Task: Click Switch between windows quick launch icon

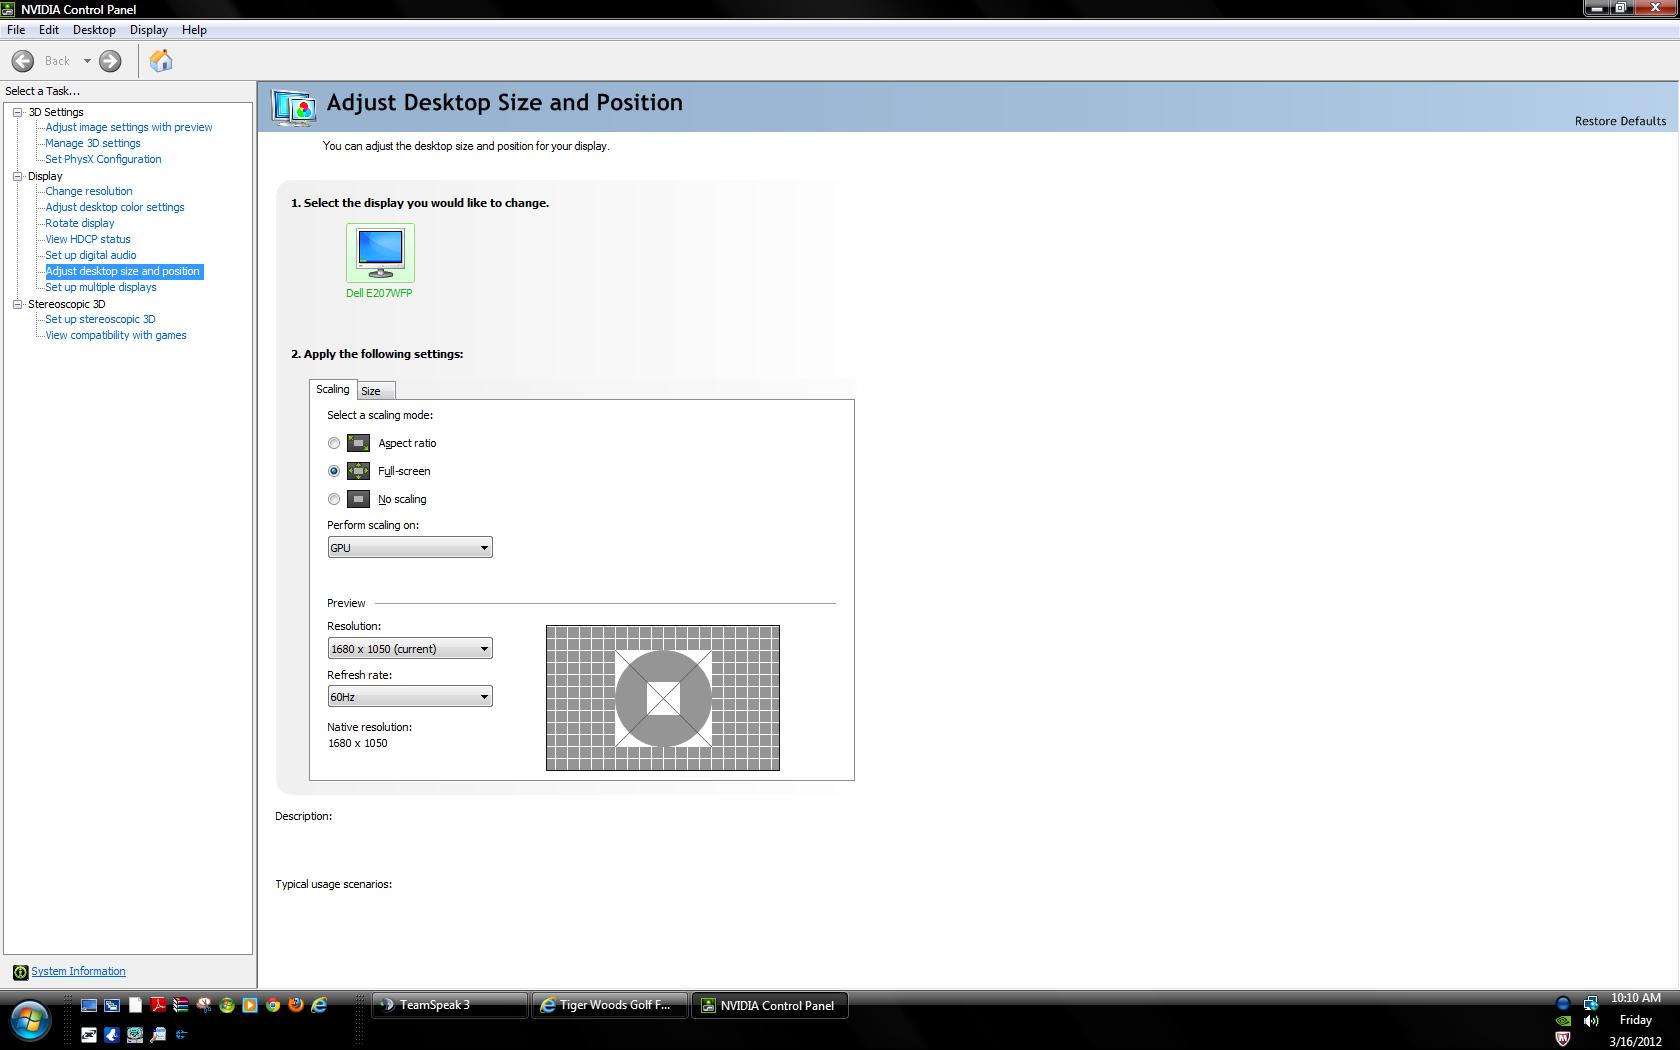Action: click(x=112, y=1005)
